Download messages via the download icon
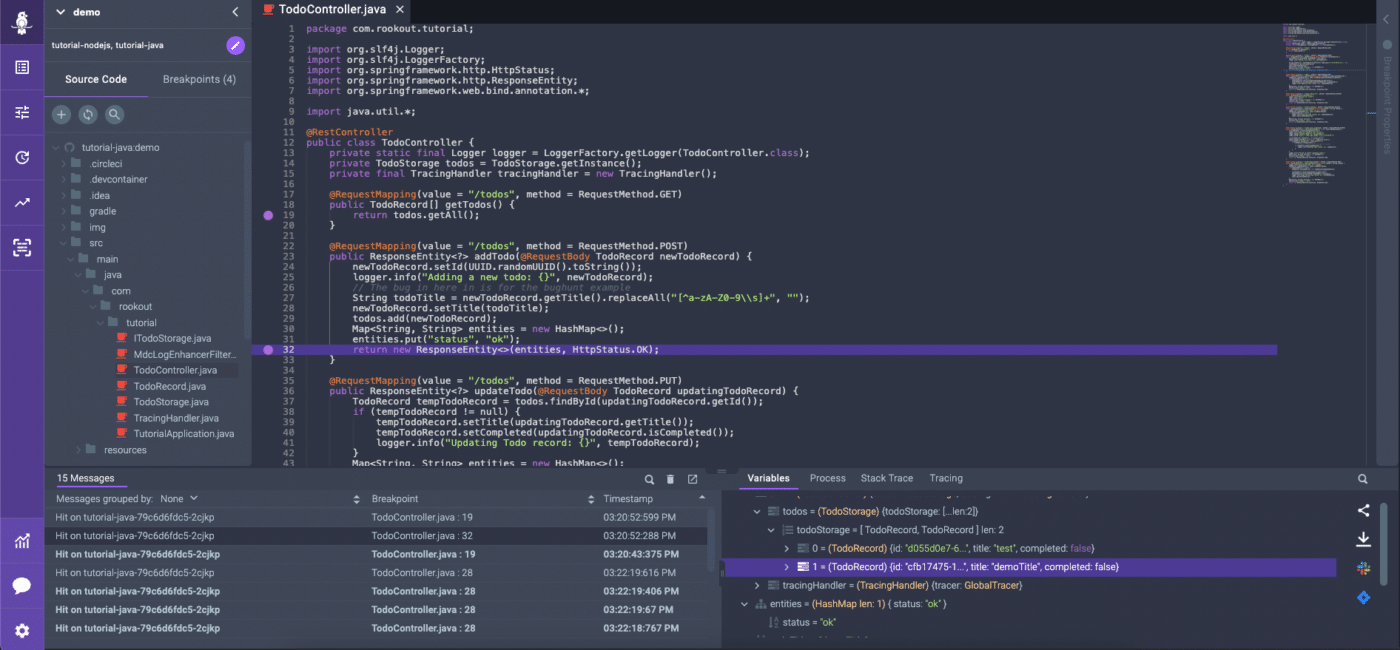The width and height of the screenshot is (1400, 650). (x=1362, y=538)
